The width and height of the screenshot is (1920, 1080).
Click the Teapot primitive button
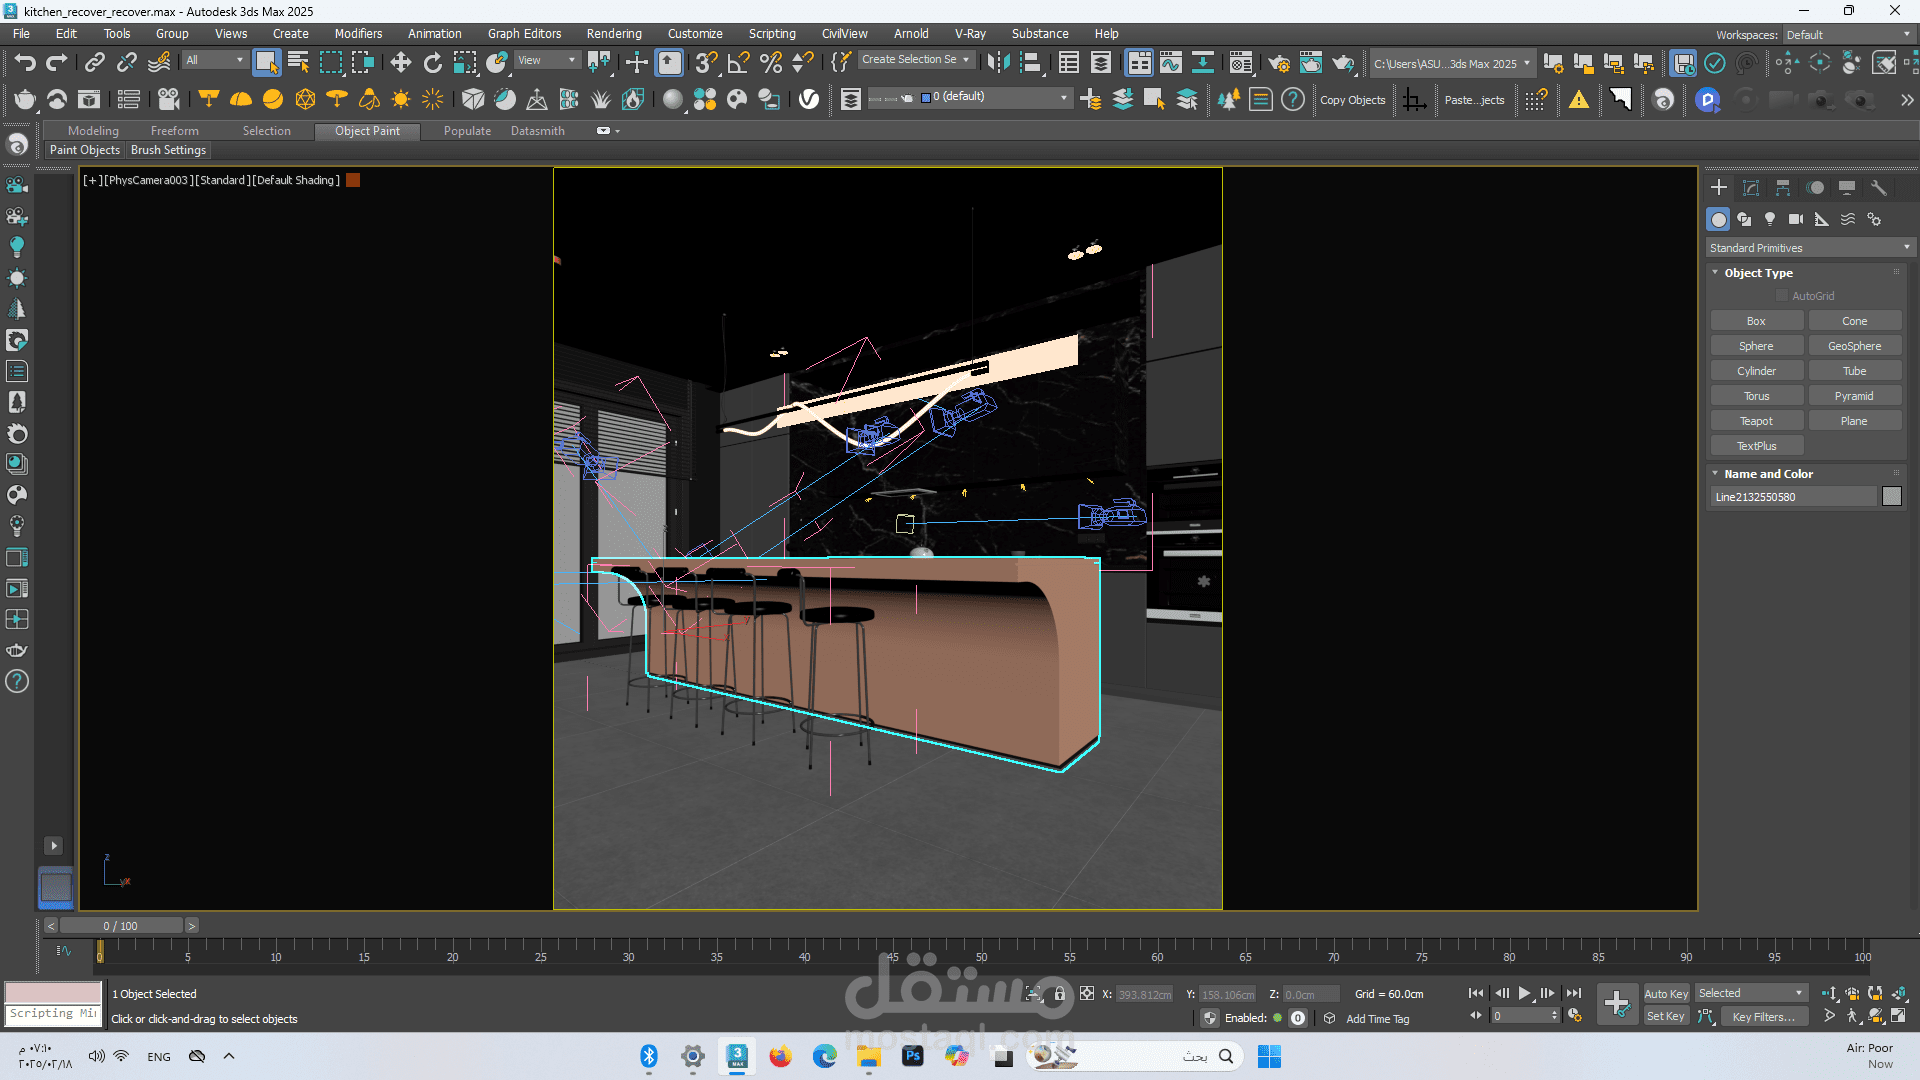pyautogui.click(x=1756, y=421)
